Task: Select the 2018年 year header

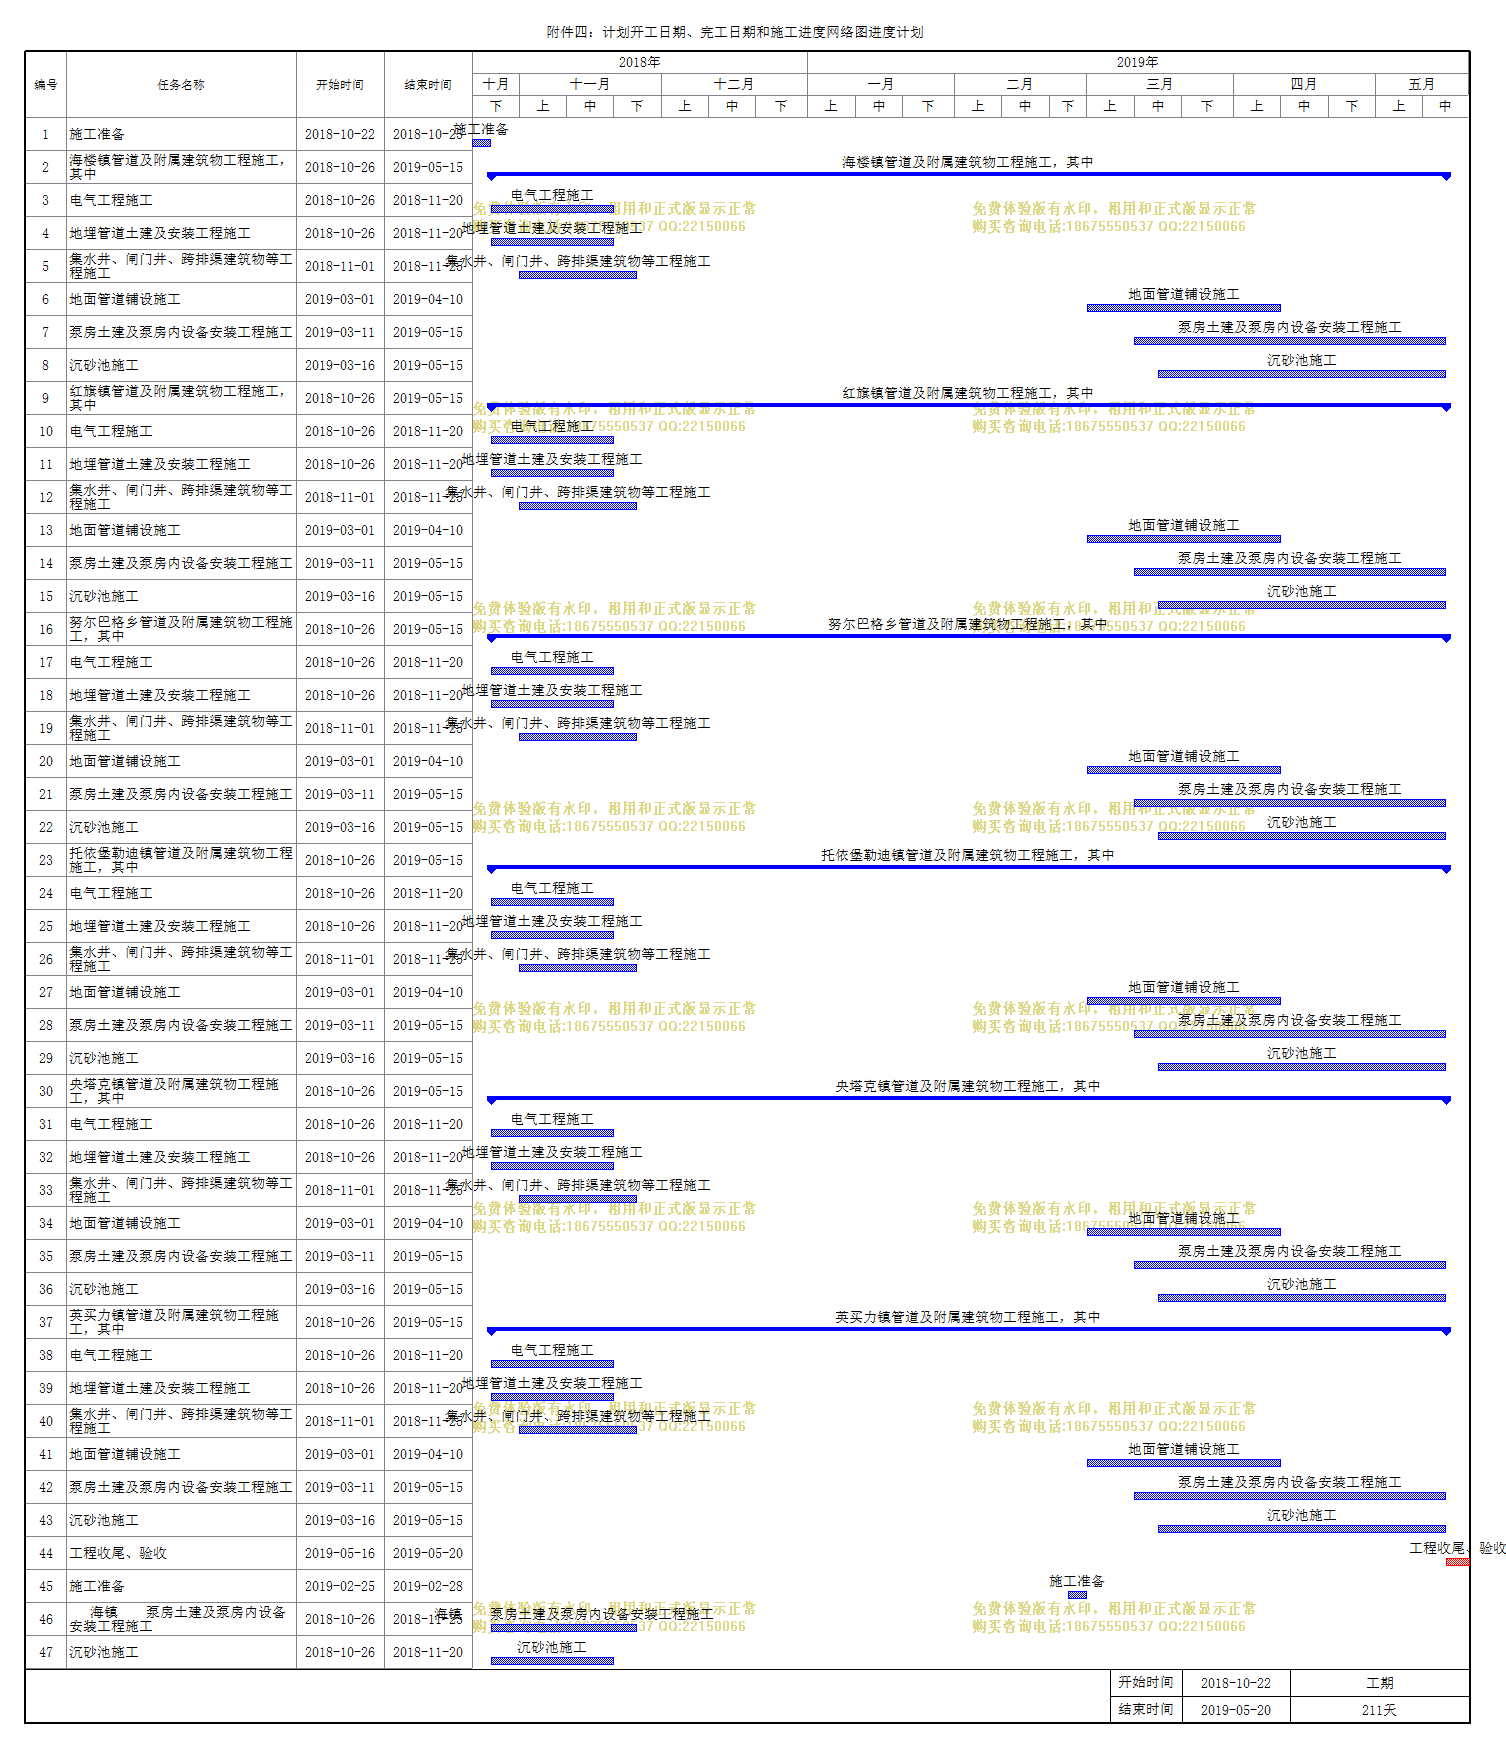Action: [640, 62]
